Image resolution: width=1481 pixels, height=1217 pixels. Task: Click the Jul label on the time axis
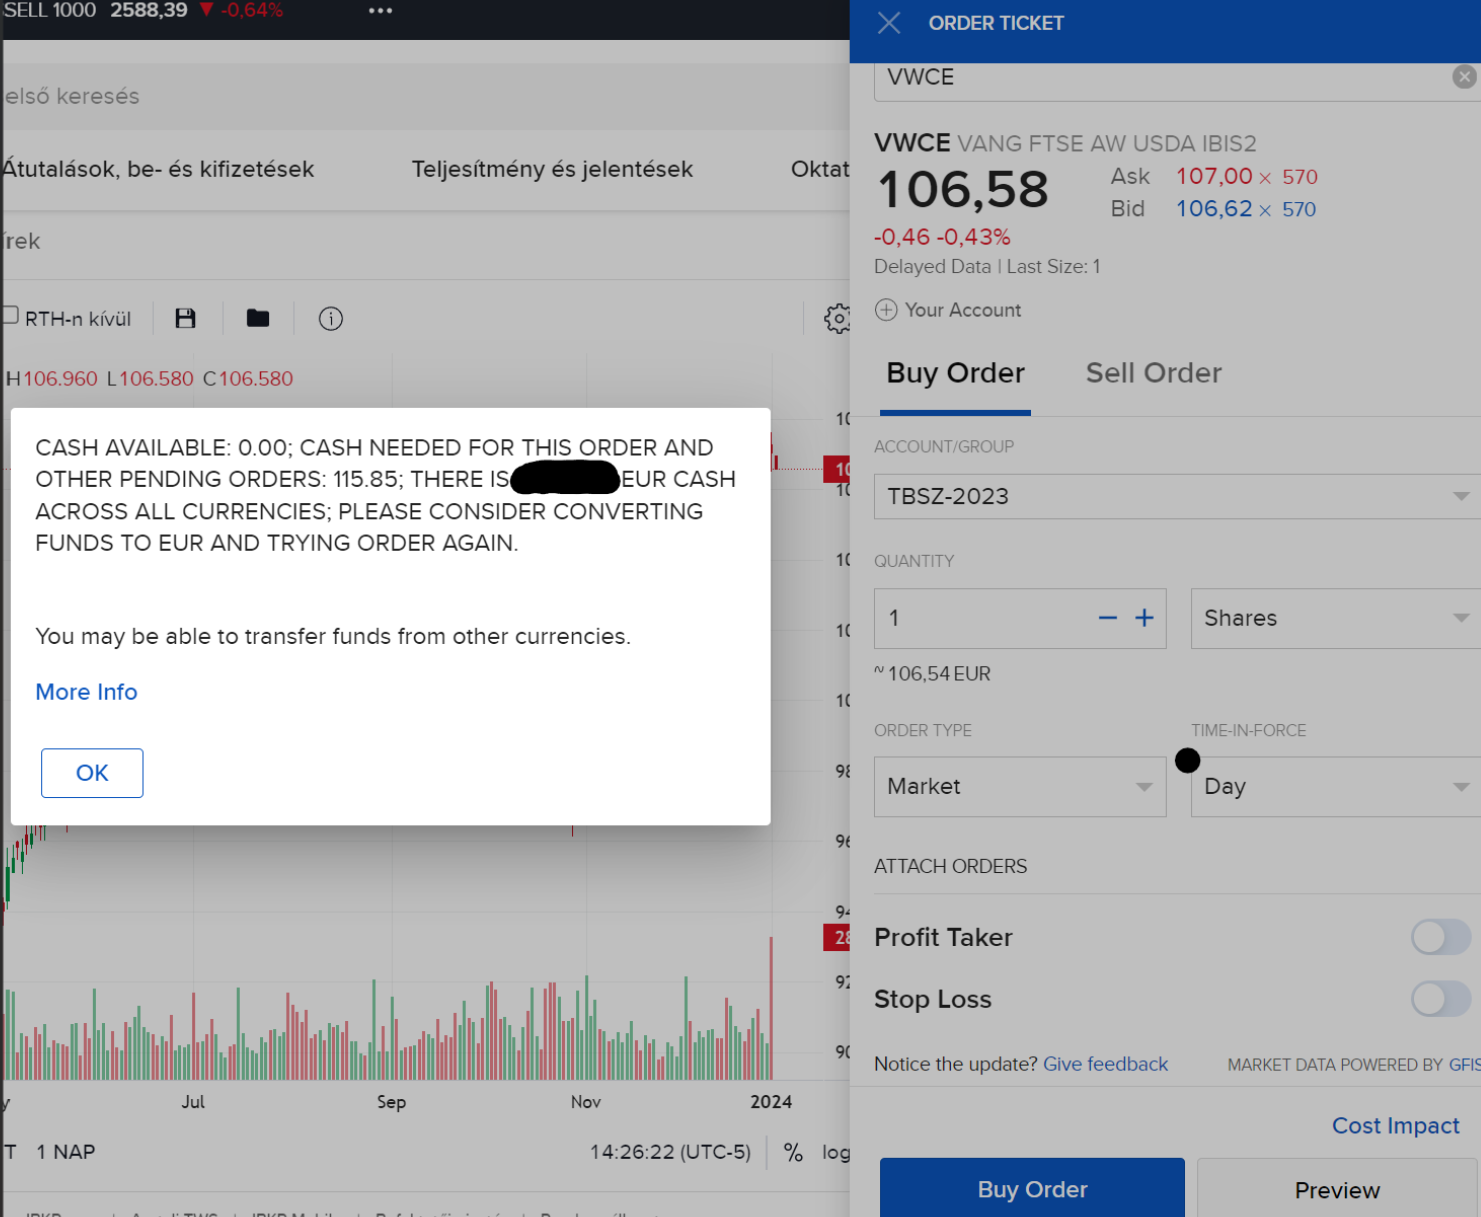point(193,1102)
